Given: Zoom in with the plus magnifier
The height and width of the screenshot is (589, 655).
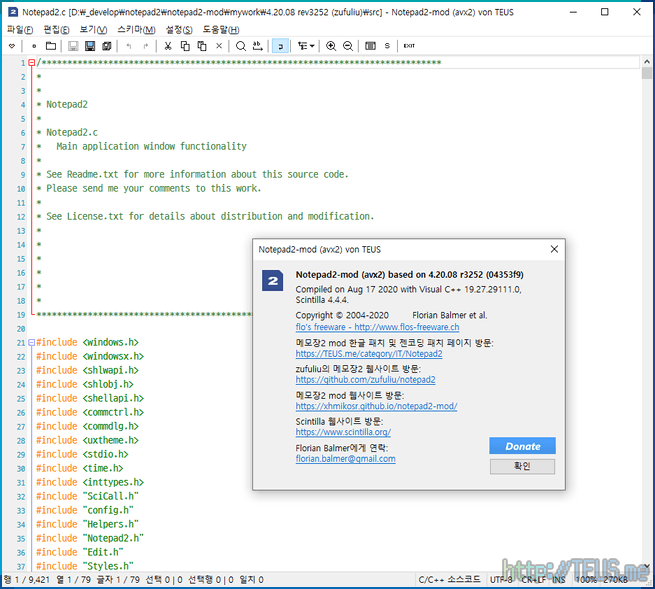Looking at the screenshot, I should point(331,46).
